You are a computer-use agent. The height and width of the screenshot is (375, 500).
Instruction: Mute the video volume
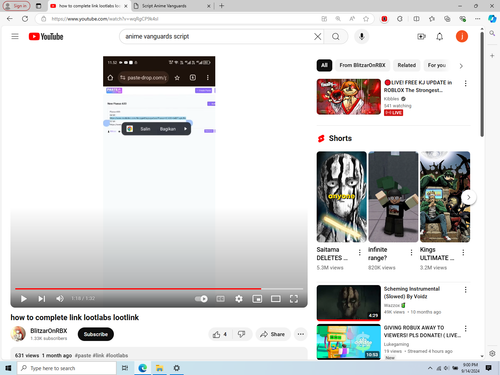[x=60, y=299]
